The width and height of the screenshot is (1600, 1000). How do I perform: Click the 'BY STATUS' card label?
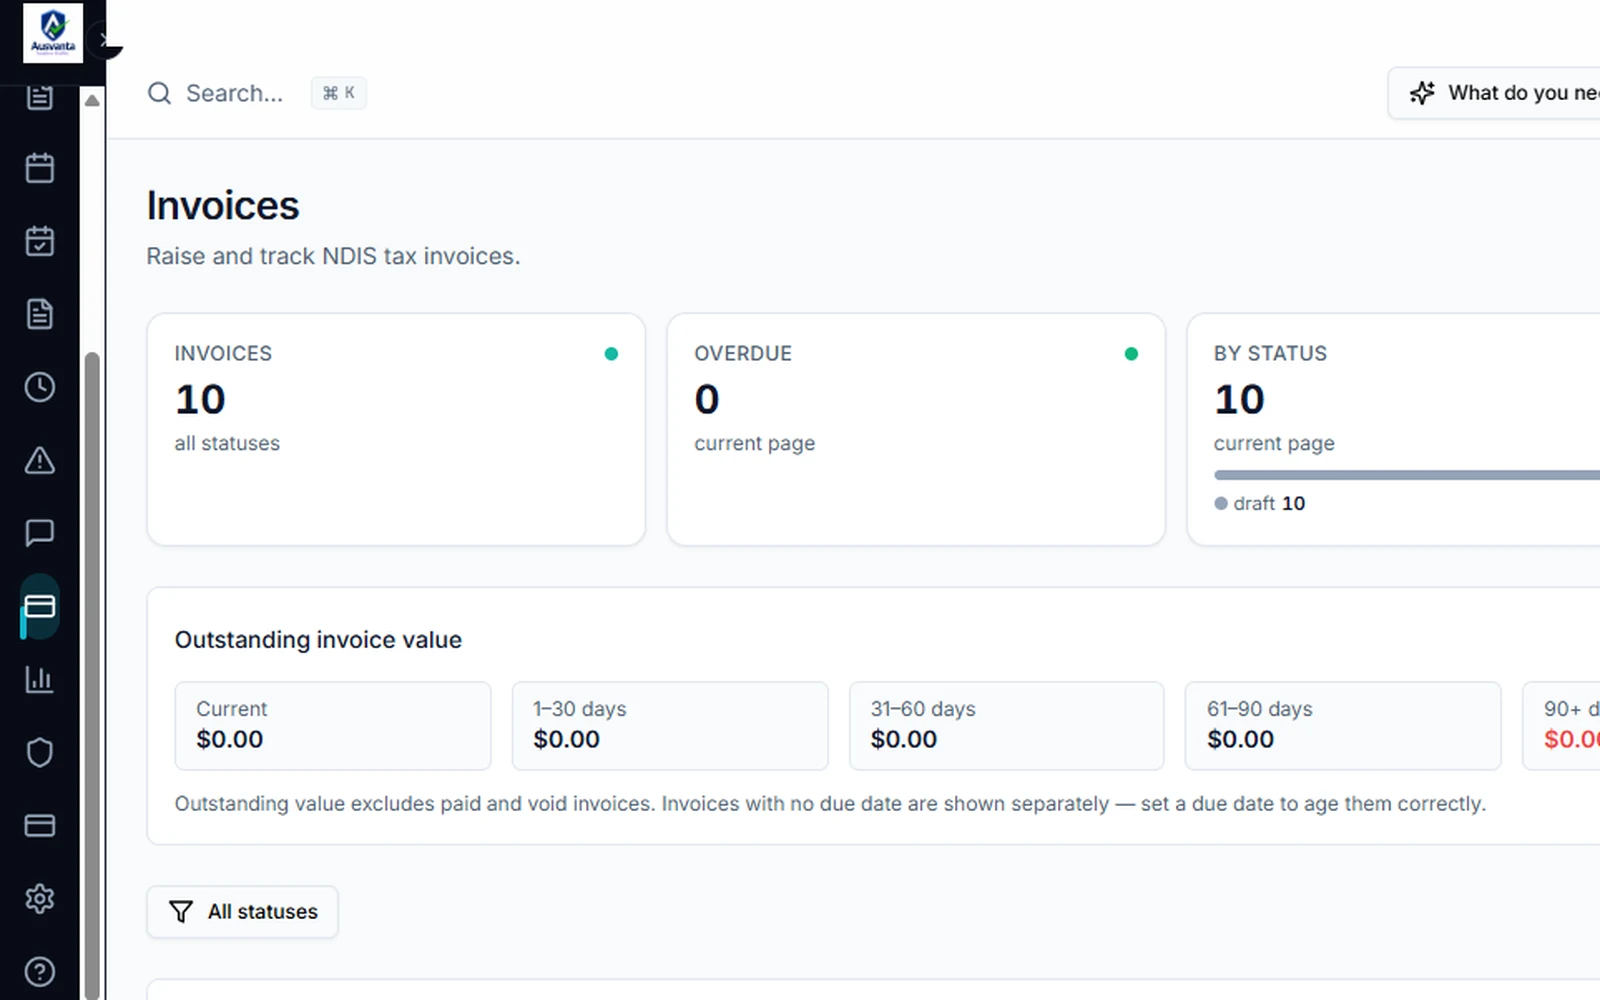pyautogui.click(x=1270, y=353)
